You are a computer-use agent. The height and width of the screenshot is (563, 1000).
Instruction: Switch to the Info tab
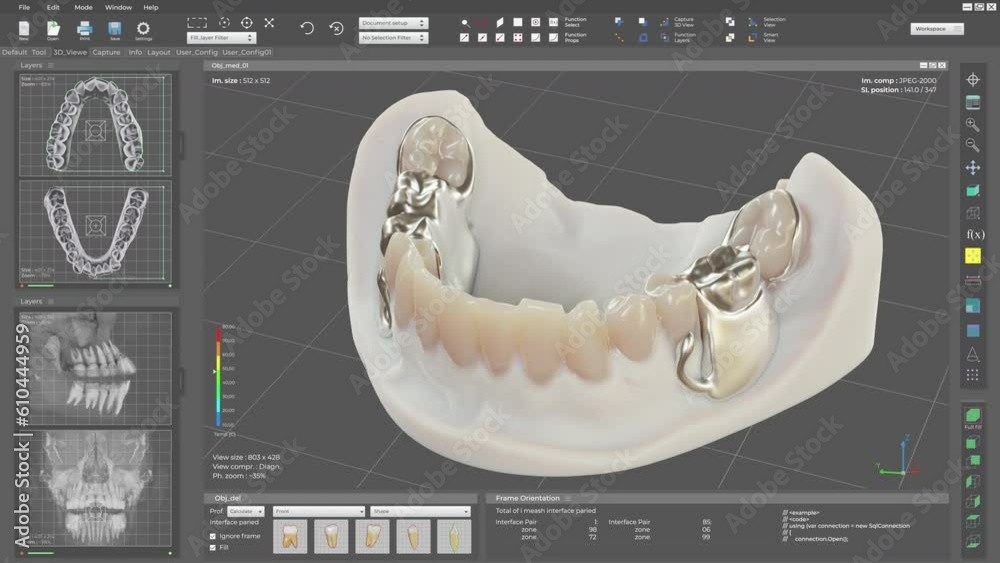[x=135, y=52]
